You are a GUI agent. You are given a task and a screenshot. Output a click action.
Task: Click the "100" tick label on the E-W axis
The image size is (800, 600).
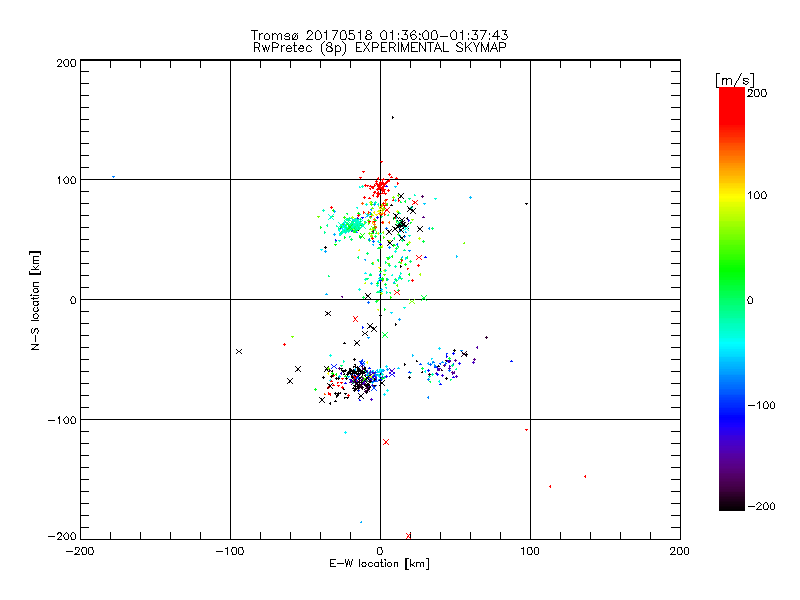click(530, 551)
